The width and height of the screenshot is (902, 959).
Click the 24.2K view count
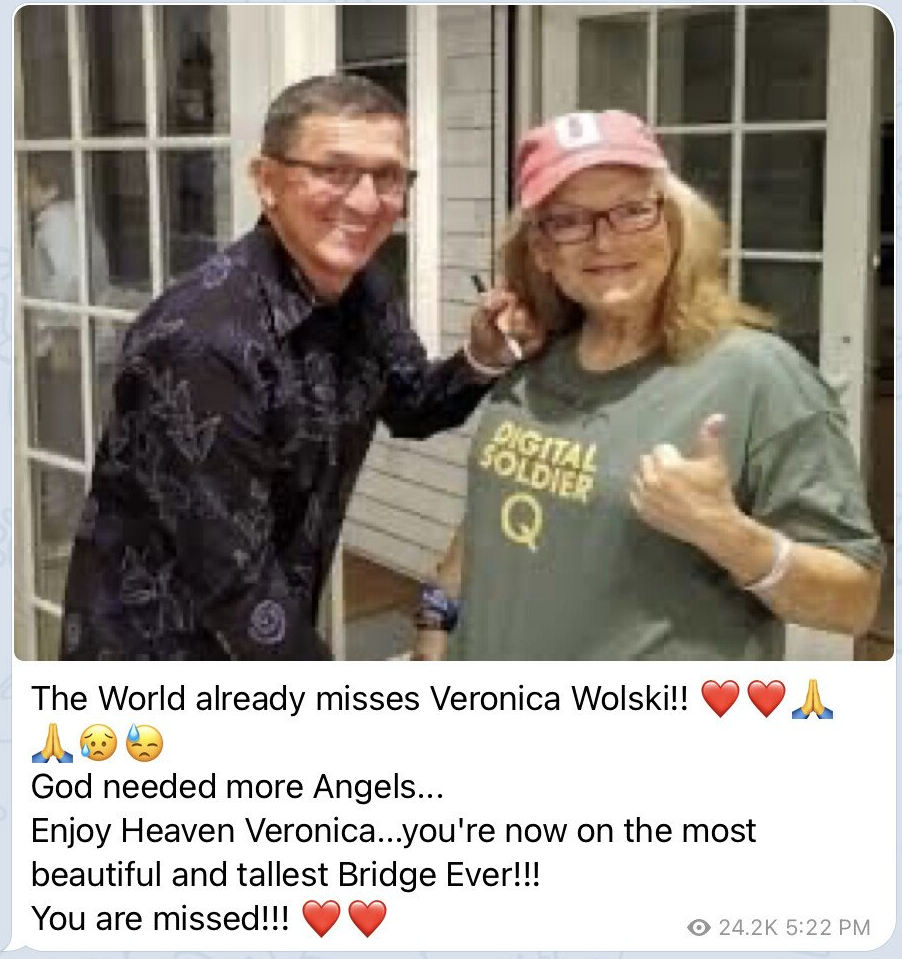[747, 927]
